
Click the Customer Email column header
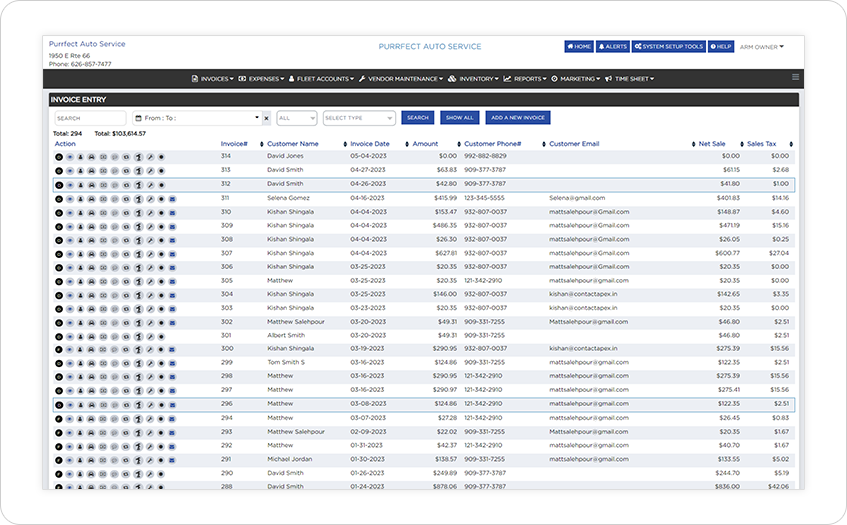[x=574, y=144]
